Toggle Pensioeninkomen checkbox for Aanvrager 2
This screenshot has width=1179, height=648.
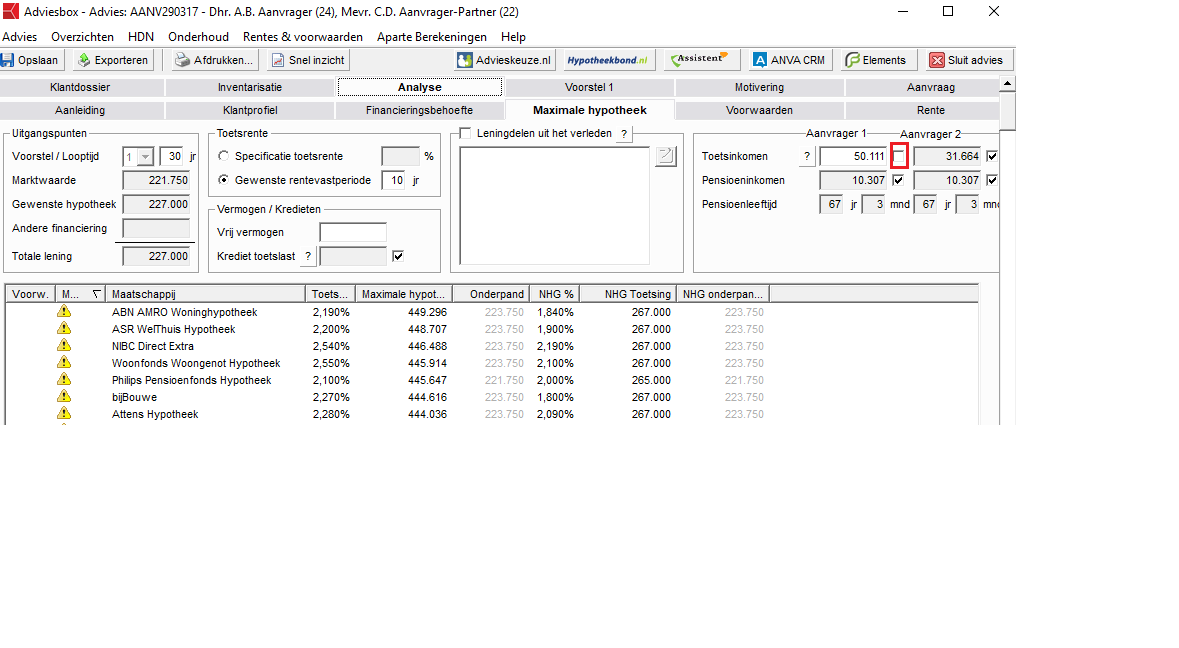click(993, 180)
